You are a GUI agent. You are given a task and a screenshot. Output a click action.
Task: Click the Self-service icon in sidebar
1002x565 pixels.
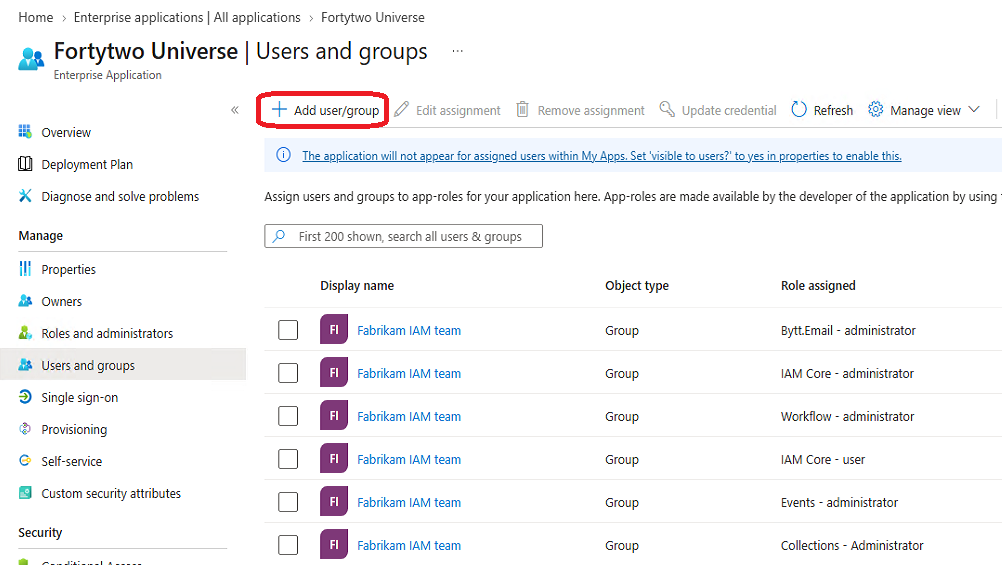pos(25,460)
